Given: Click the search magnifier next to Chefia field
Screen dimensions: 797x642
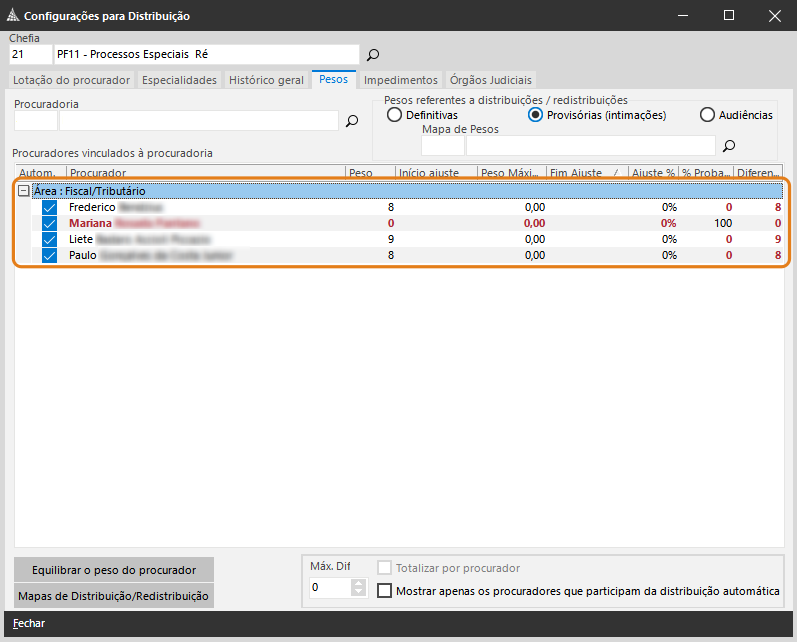Looking at the screenshot, I should (x=373, y=55).
